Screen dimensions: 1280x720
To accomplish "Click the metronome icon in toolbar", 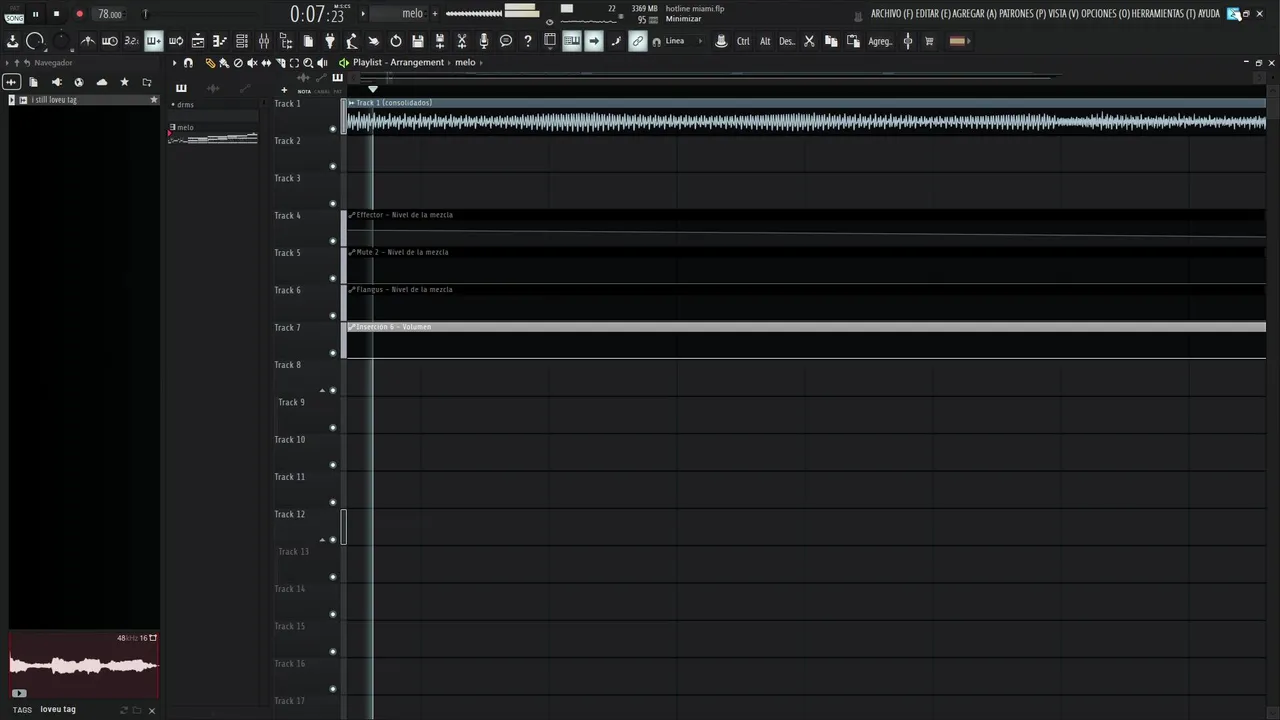I will point(88,41).
